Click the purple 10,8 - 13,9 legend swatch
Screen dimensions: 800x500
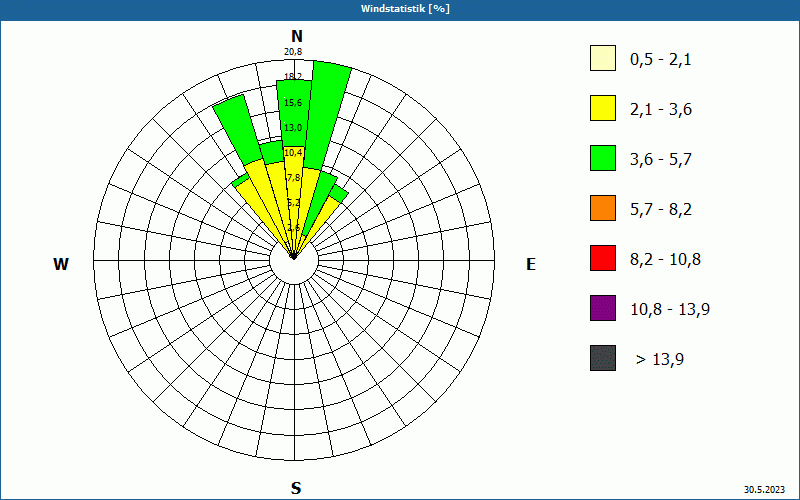(603, 308)
